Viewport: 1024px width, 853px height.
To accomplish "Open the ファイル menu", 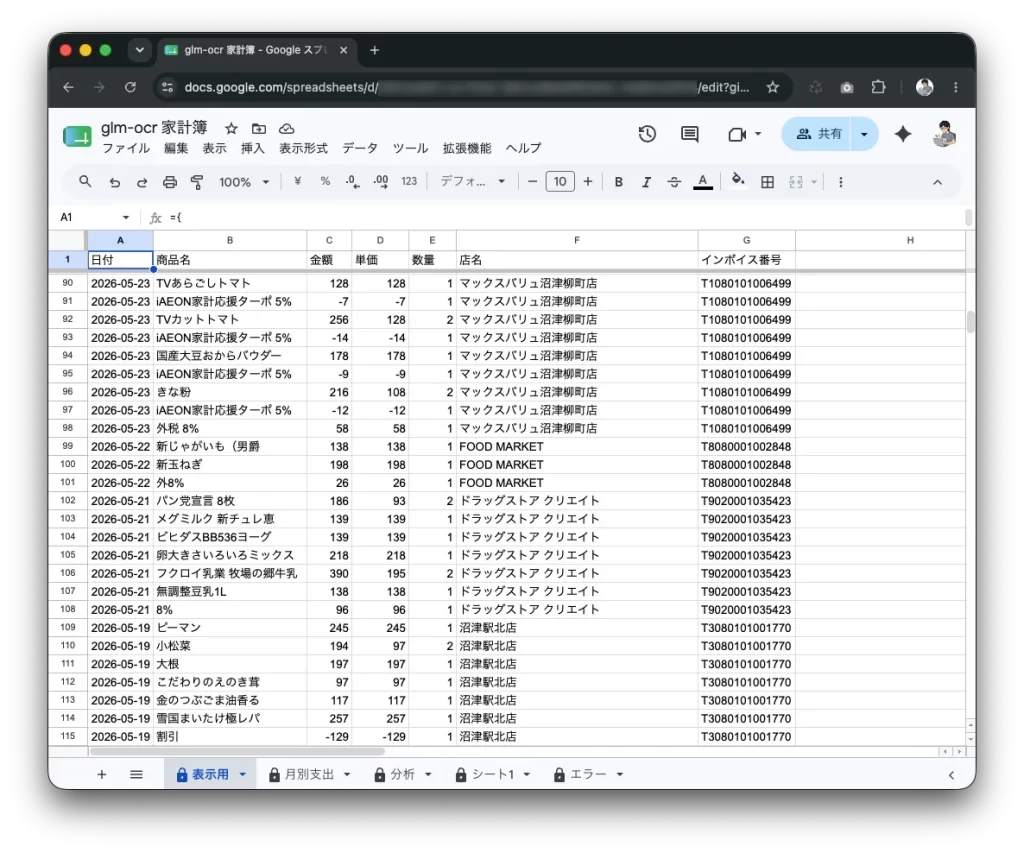I will 126,148.
